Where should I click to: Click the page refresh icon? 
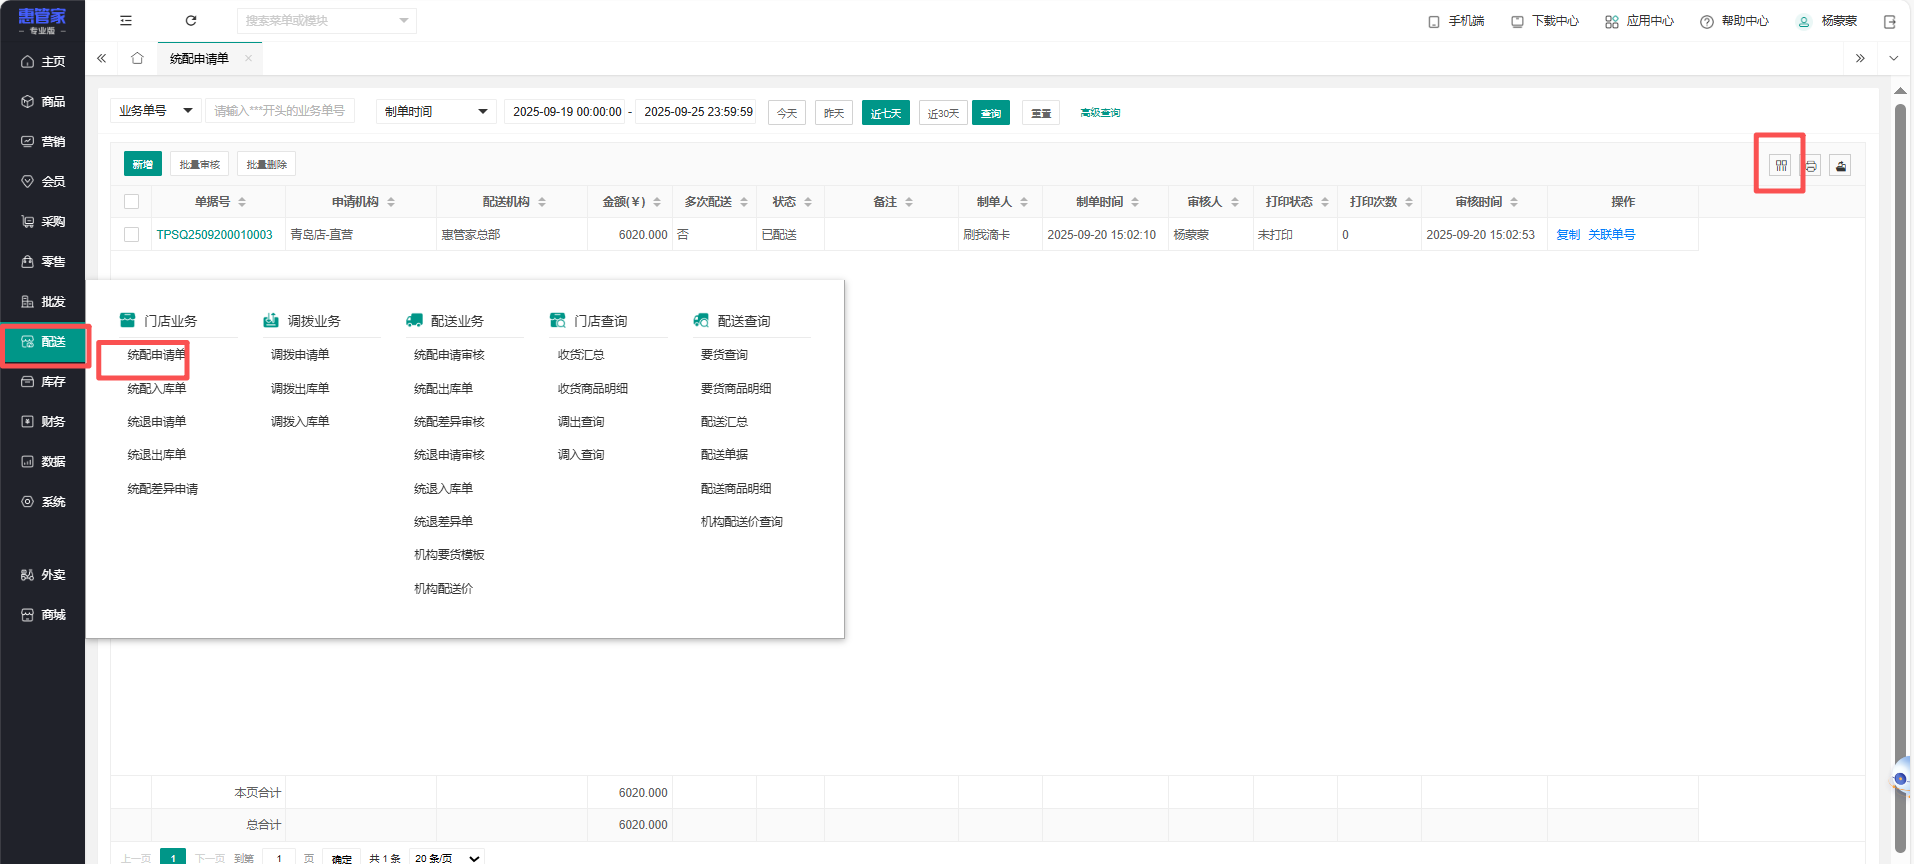pyautogui.click(x=191, y=20)
